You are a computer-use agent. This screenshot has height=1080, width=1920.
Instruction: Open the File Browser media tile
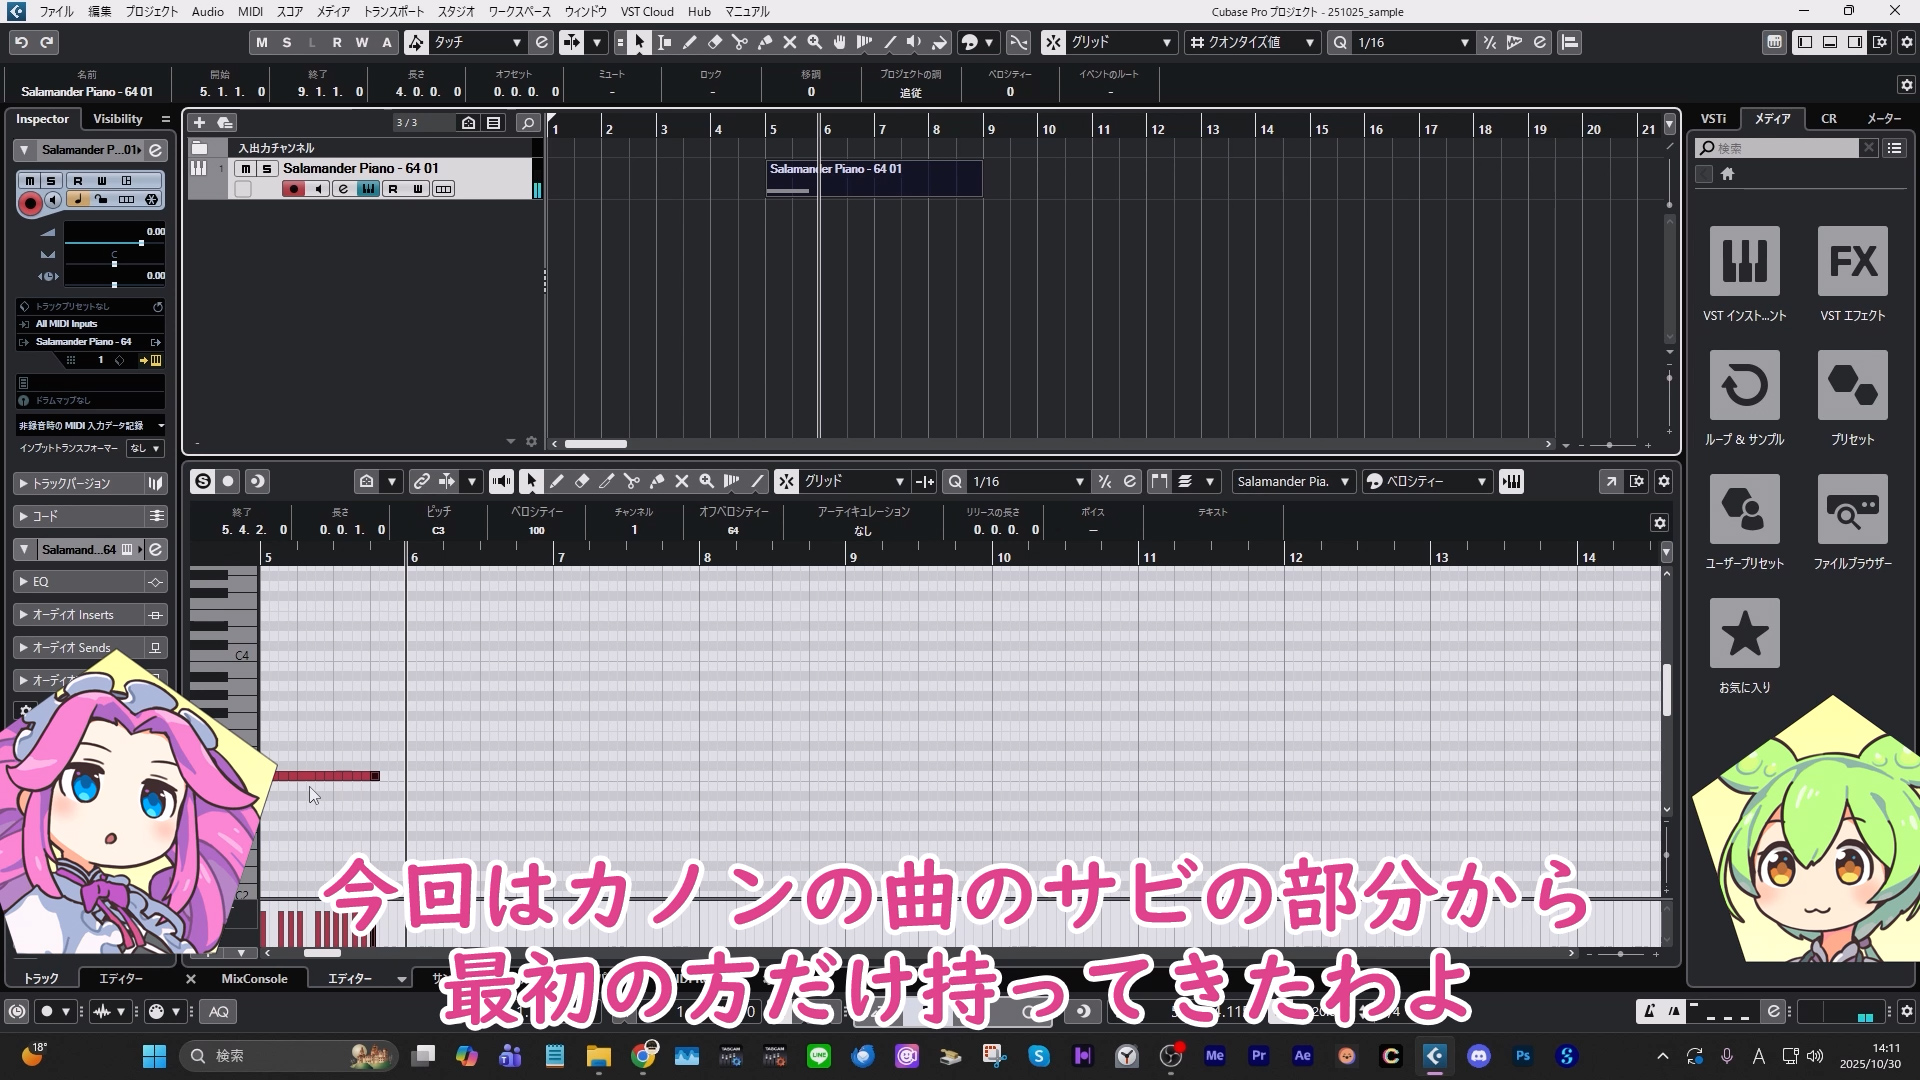pyautogui.click(x=1852, y=509)
